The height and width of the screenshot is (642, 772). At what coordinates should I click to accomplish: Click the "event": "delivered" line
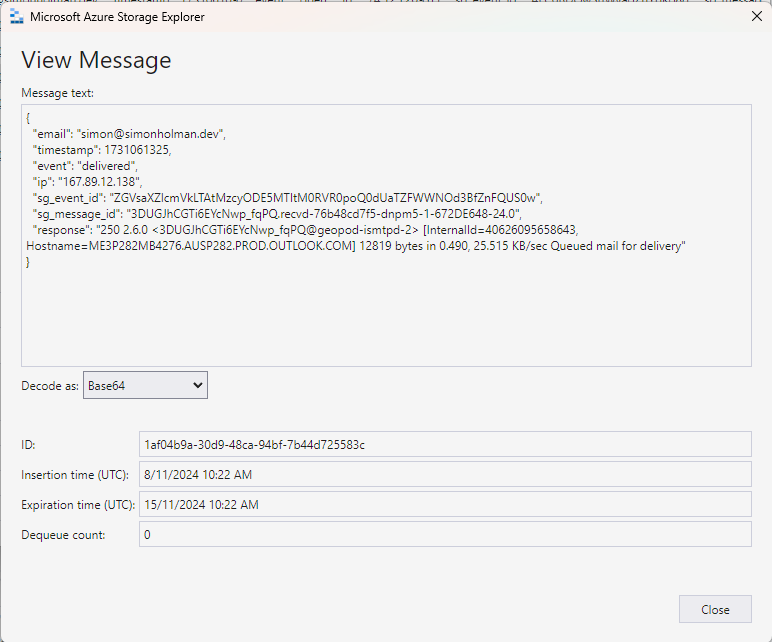coord(85,166)
